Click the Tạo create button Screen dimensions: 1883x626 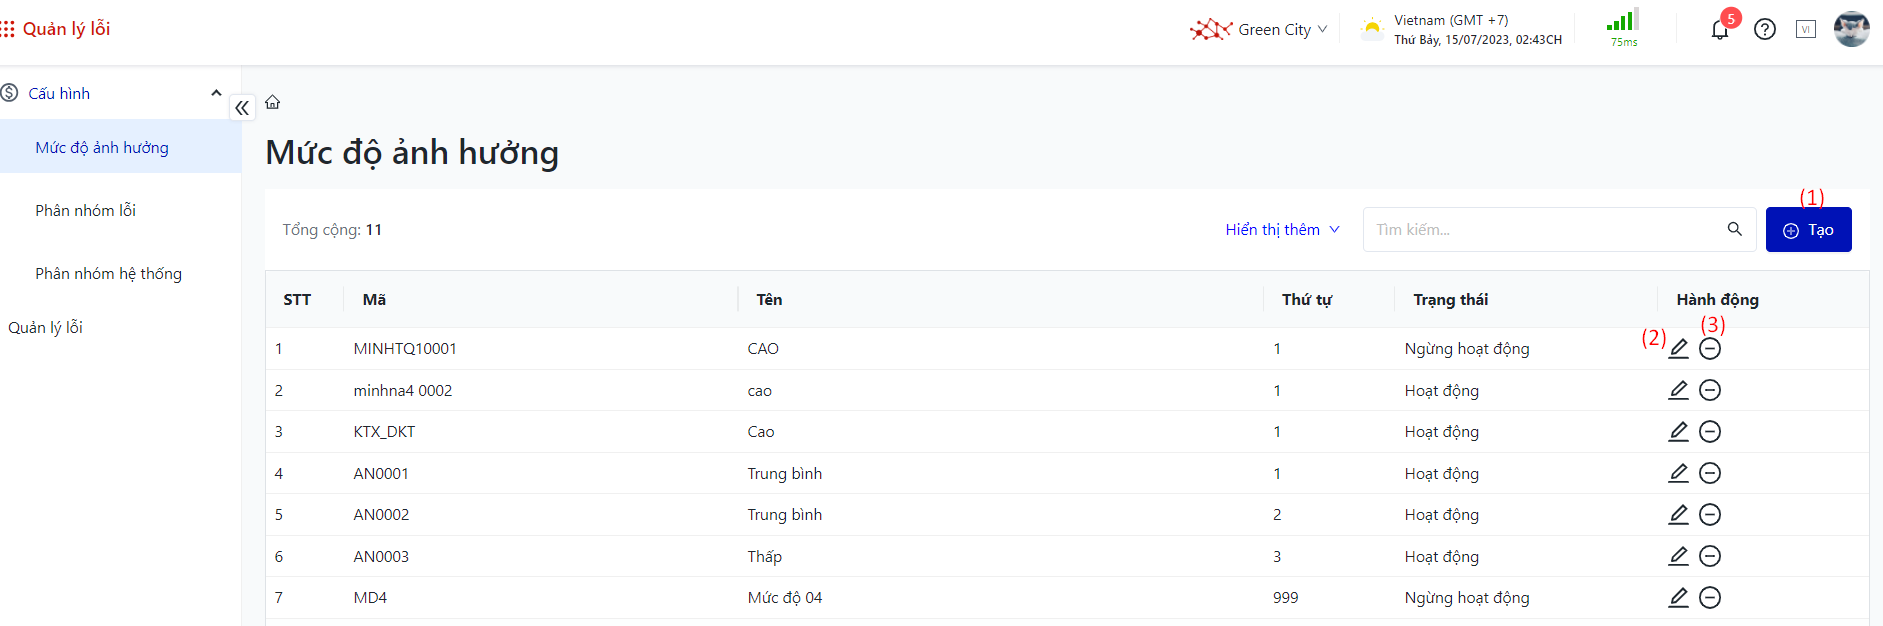point(1808,230)
